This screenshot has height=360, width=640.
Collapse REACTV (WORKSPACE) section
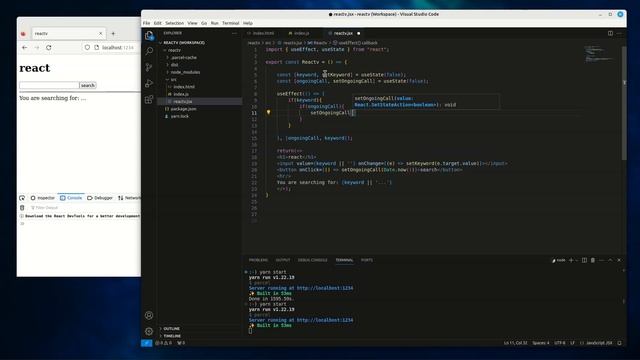coord(183,42)
